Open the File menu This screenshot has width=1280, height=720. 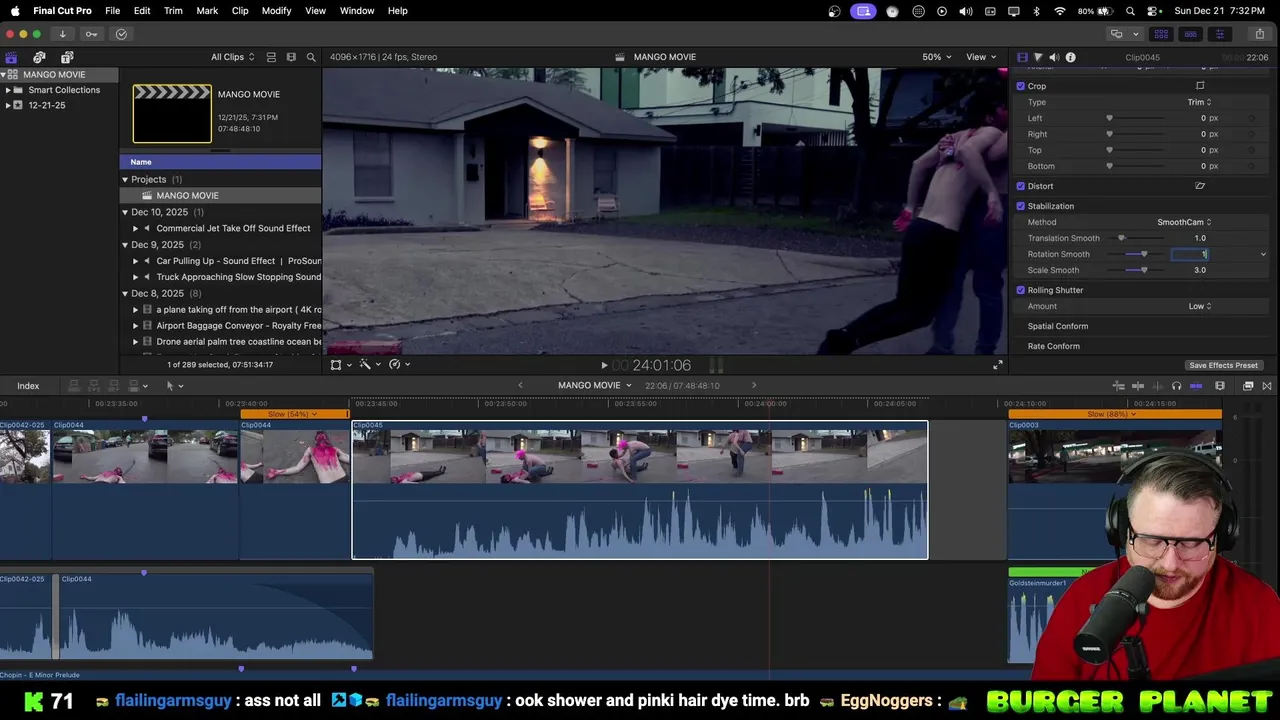coord(113,11)
